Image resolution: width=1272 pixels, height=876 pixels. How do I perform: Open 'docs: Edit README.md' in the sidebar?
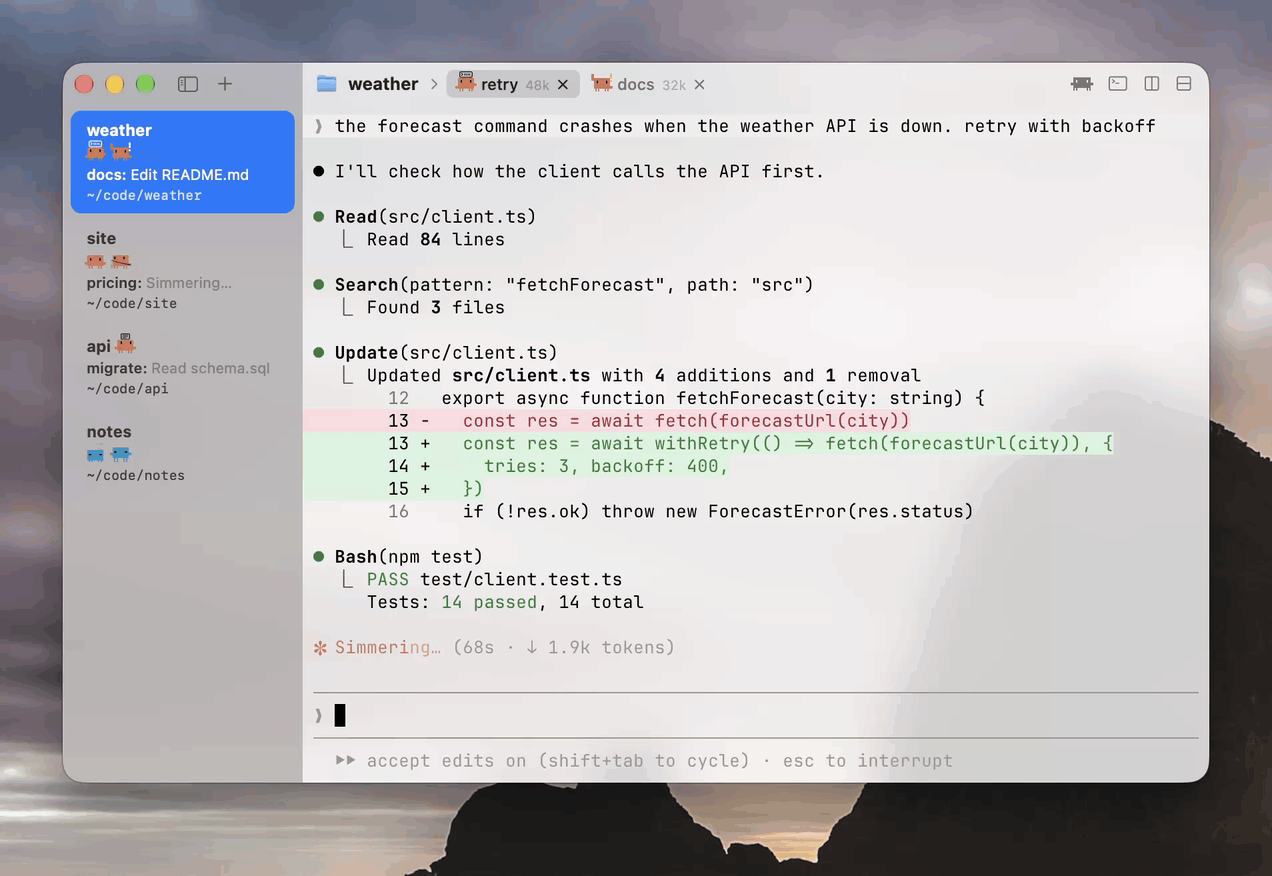pos(168,175)
